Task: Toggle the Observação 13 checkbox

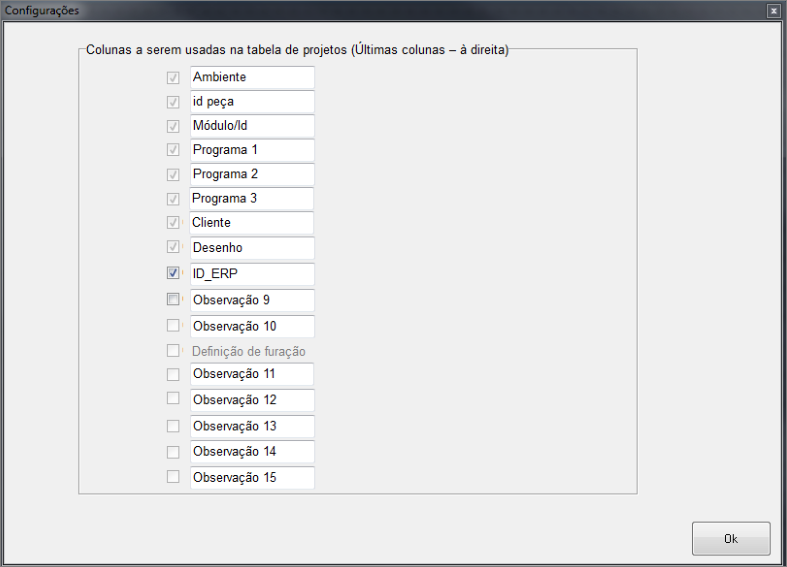Action: pos(173,425)
